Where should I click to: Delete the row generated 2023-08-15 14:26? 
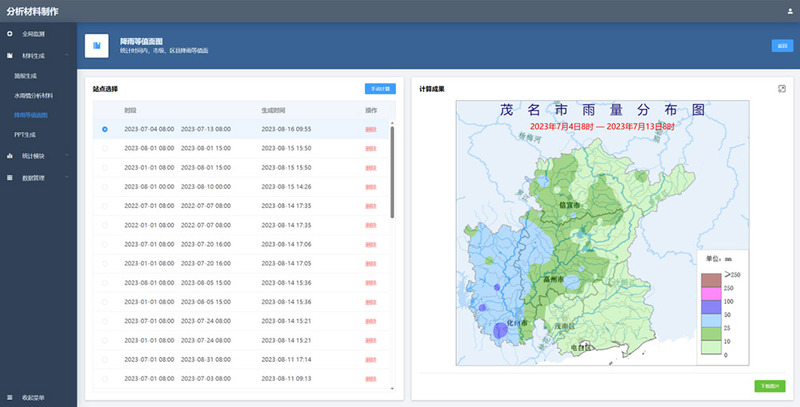pyautogui.click(x=371, y=187)
